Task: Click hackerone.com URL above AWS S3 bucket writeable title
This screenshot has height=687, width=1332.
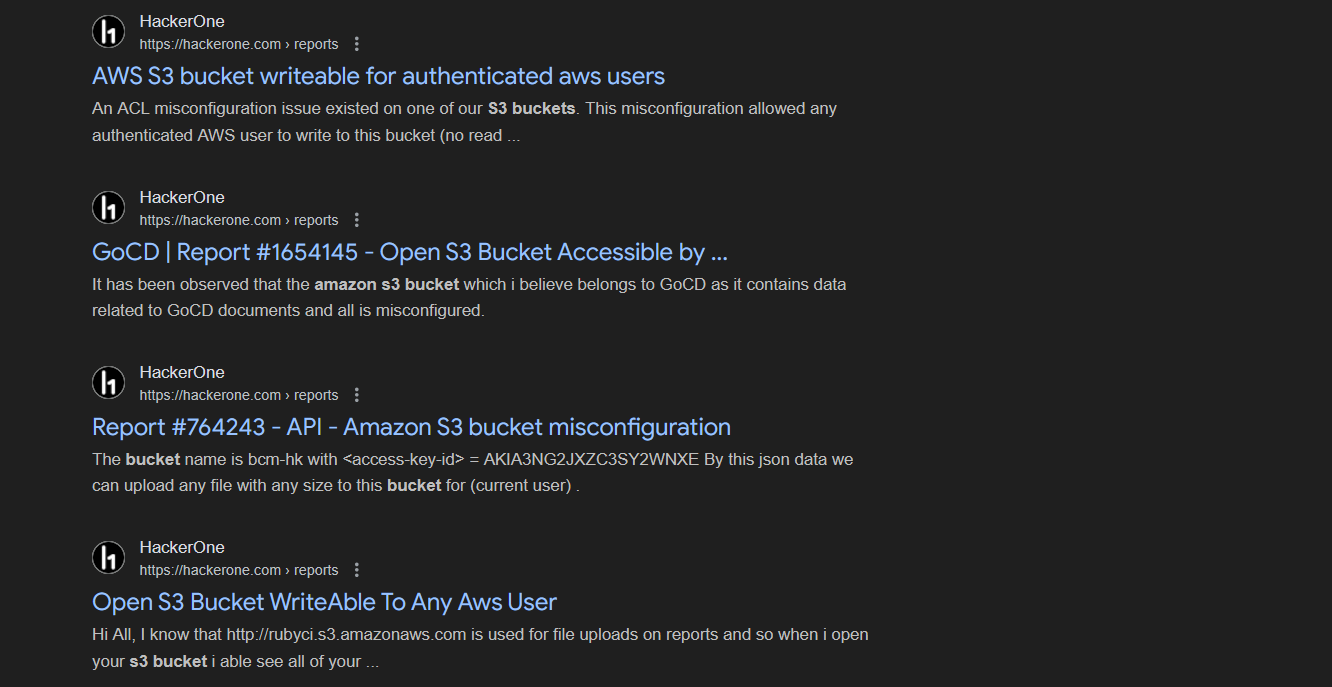Action: [x=238, y=44]
